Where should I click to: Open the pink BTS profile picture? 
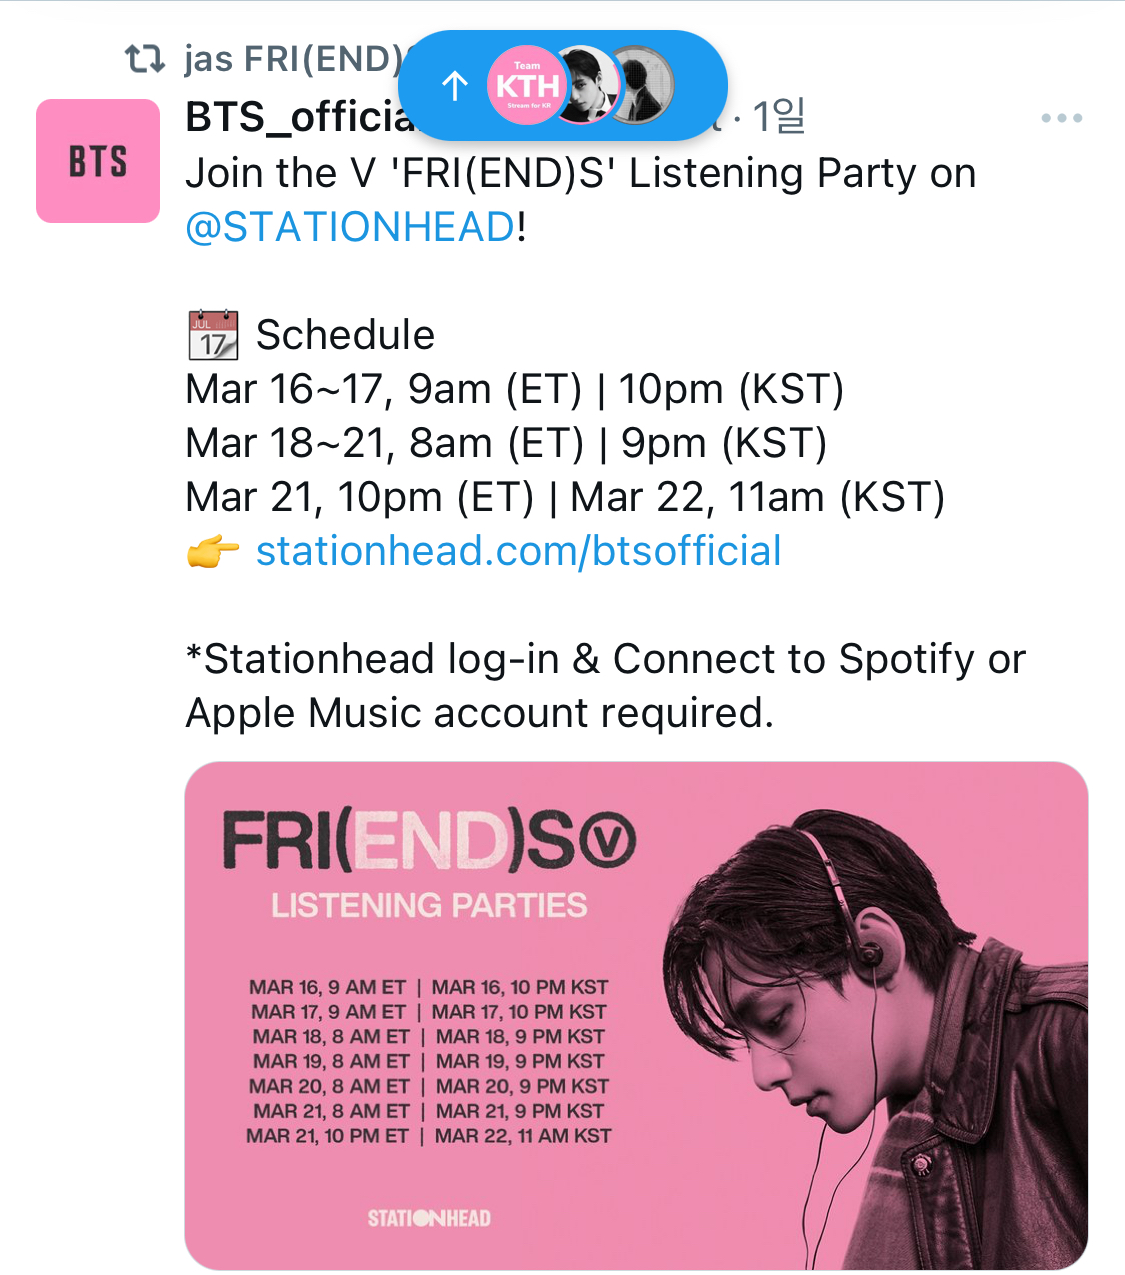(x=98, y=161)
